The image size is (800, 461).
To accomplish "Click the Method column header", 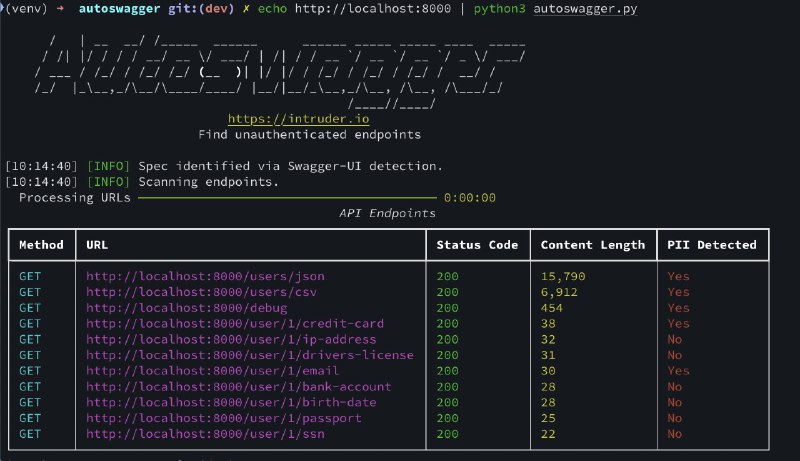I will click(x=41, y=245).
